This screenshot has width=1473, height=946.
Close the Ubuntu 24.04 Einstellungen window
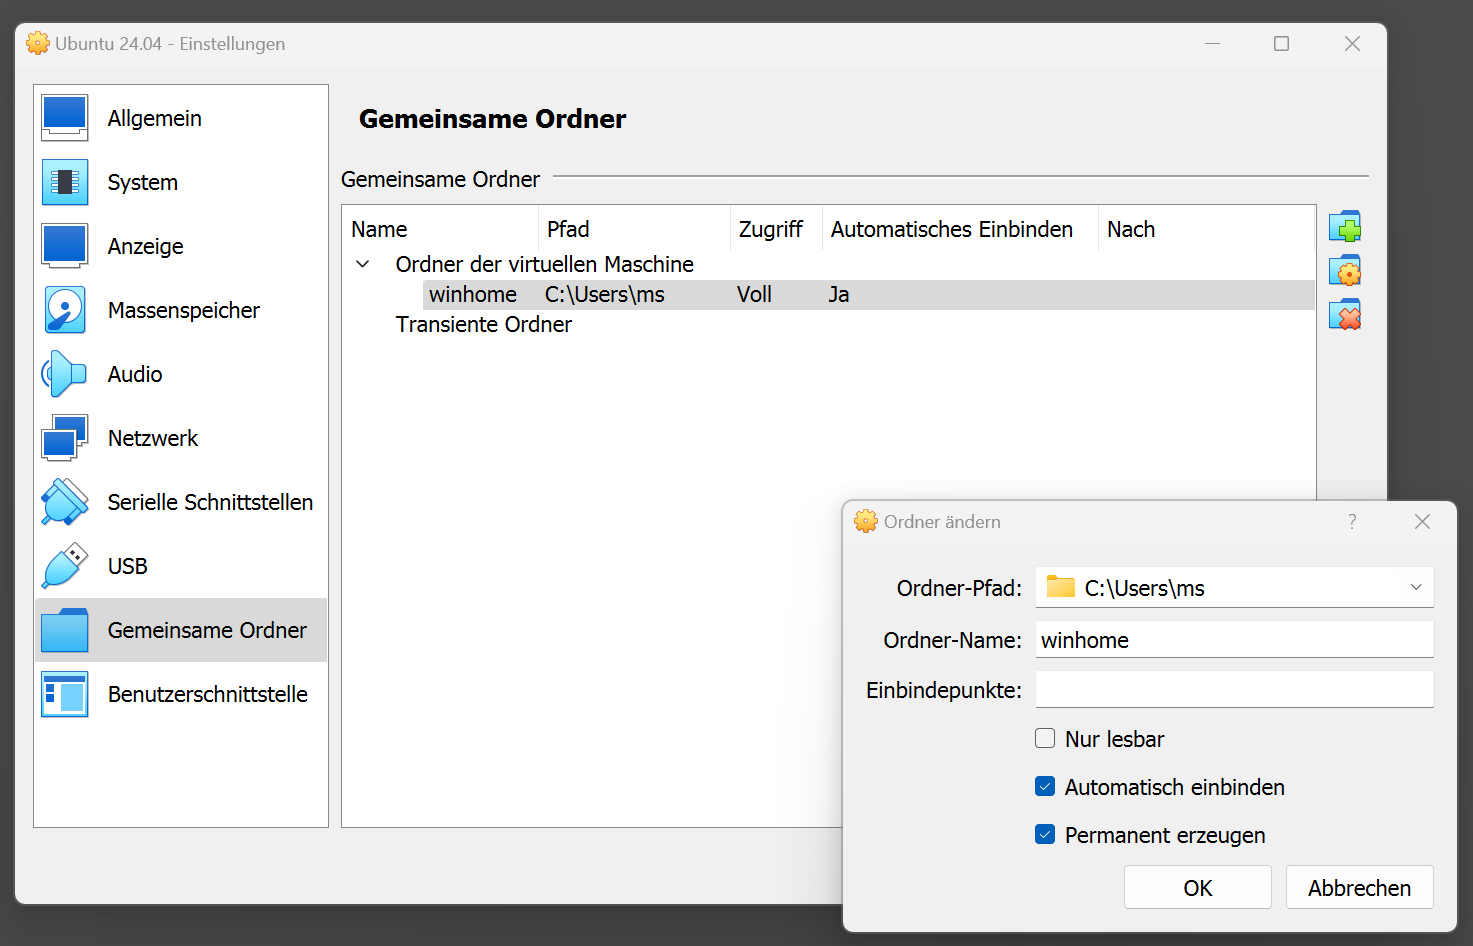pos(1352,44)
